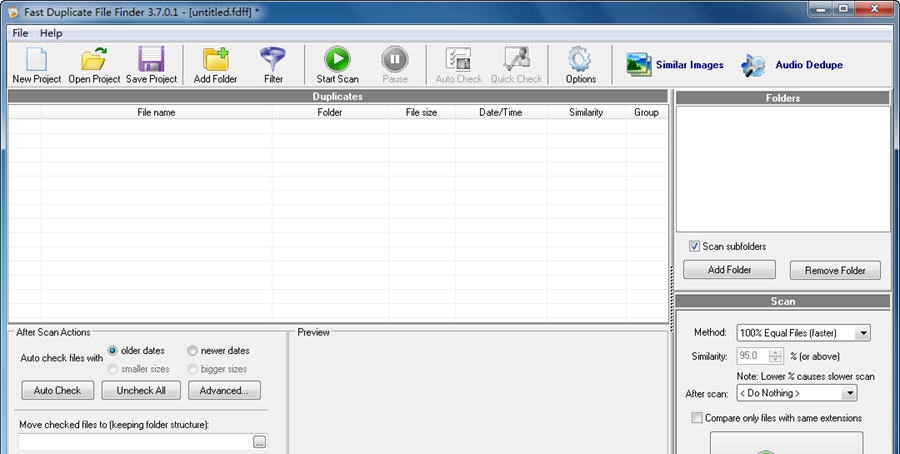This screenshot has width=900, height=454.
Task: Launch the Similar Images tool
Action: [674, 65]
